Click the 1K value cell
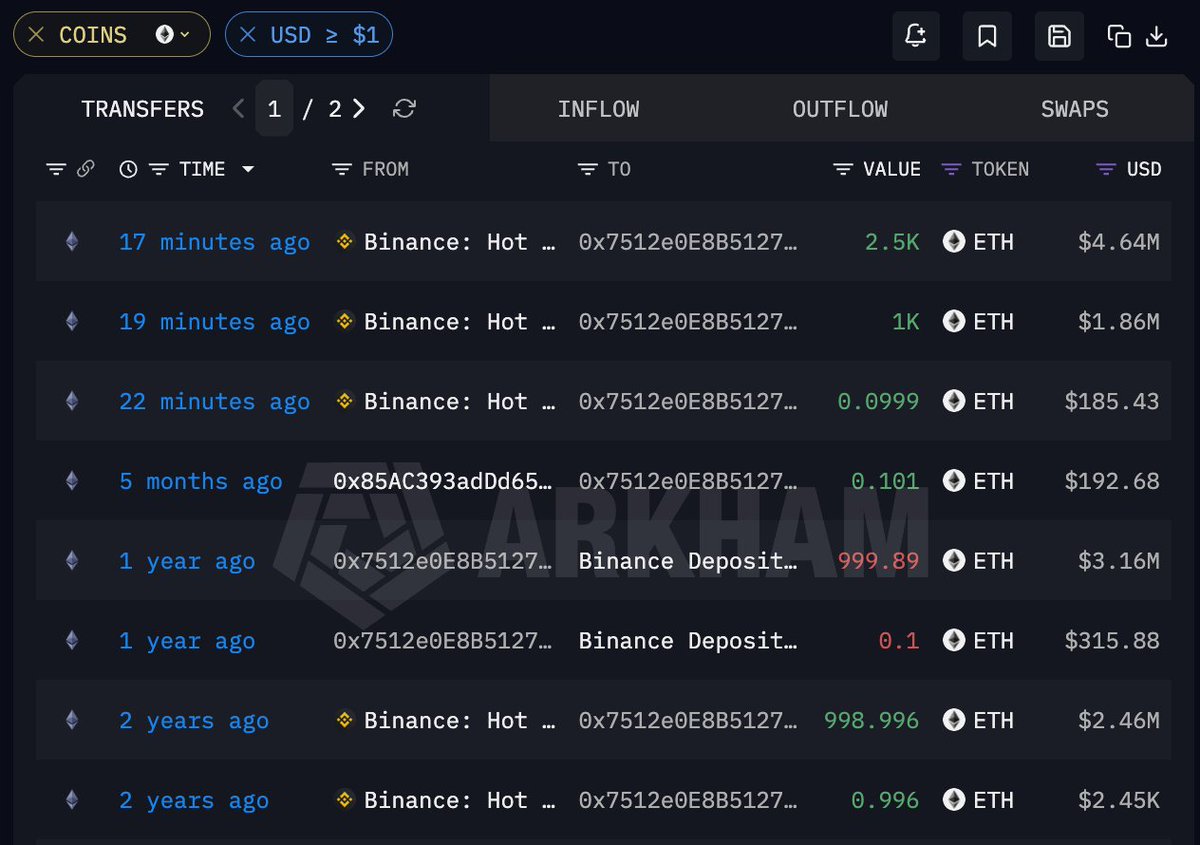Viewport: 1200px width, 845px height. [905, 322]
